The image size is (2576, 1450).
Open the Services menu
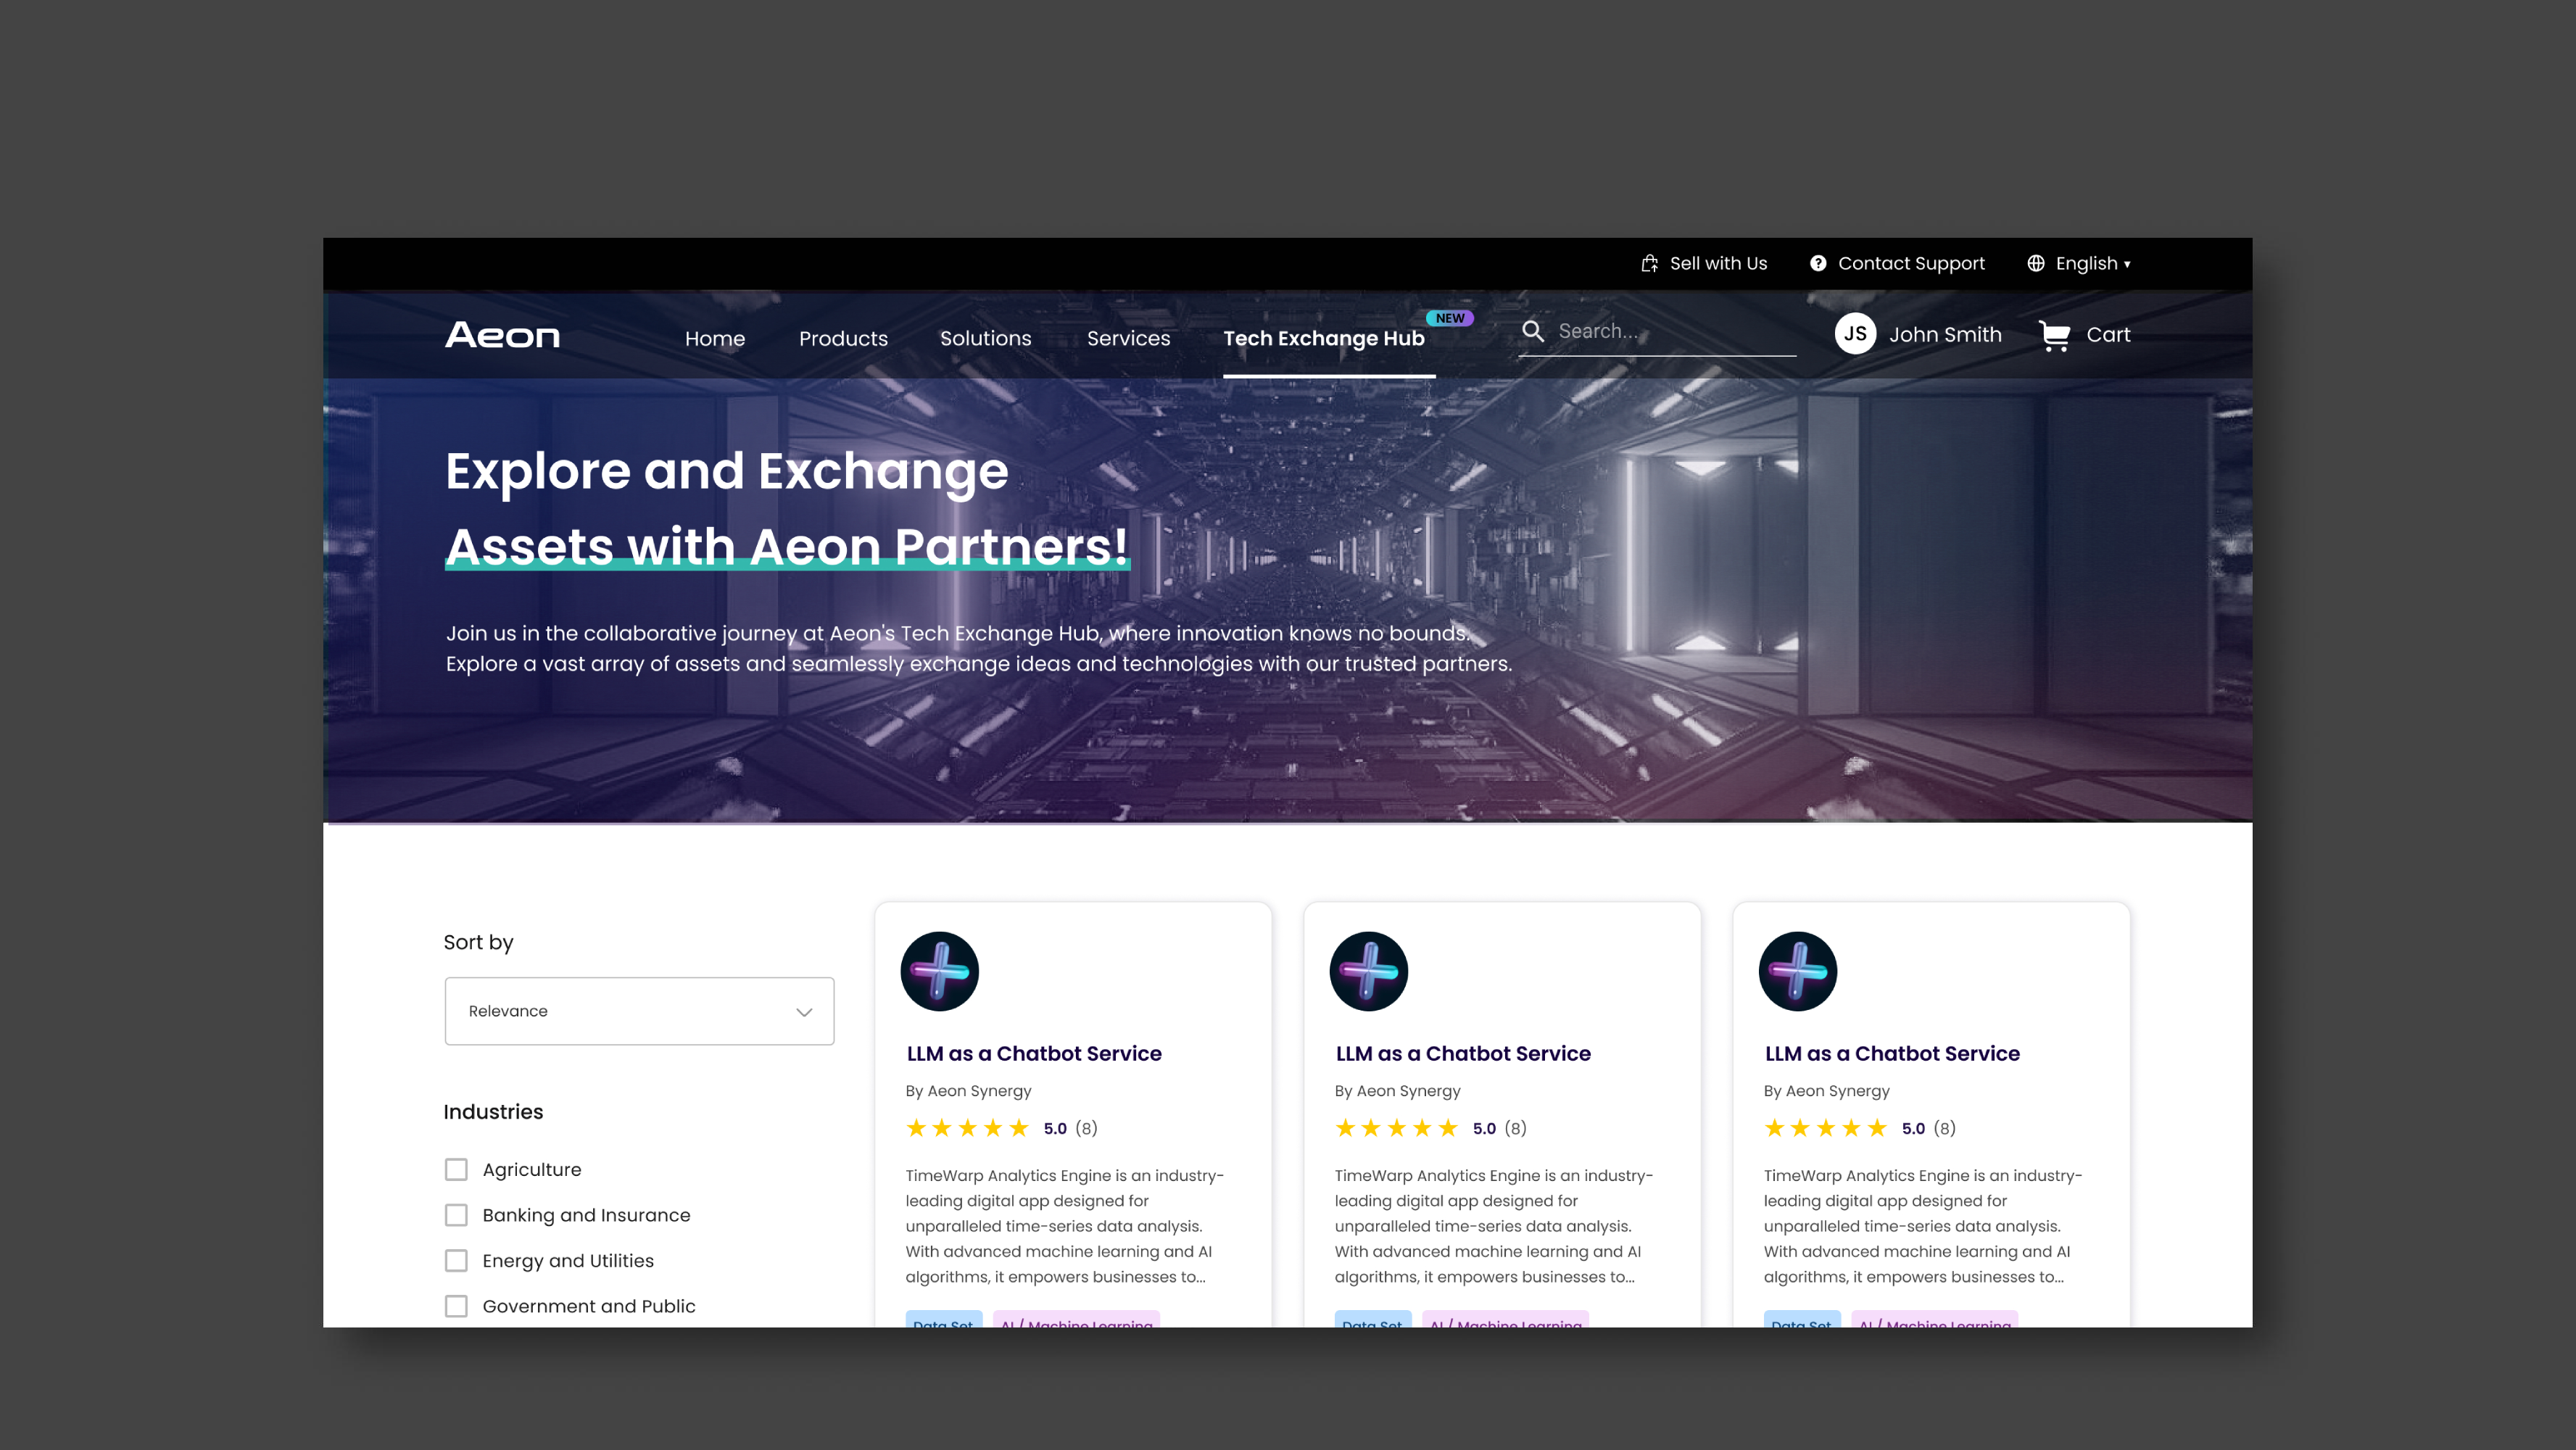(1128, 338)
